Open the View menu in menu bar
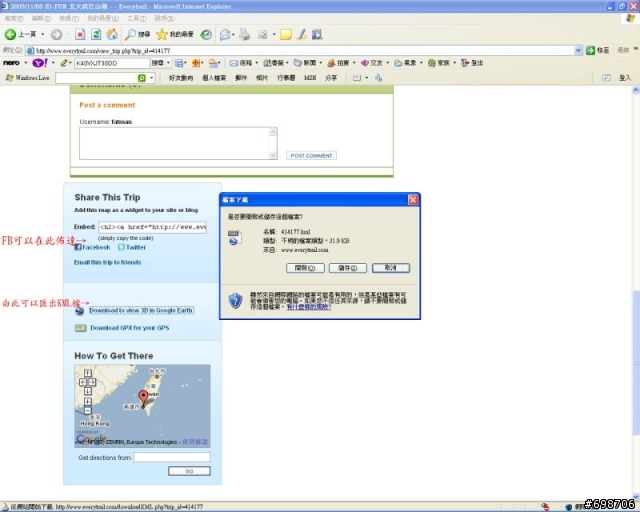This screenshot has height=512, width=640. 69,19
